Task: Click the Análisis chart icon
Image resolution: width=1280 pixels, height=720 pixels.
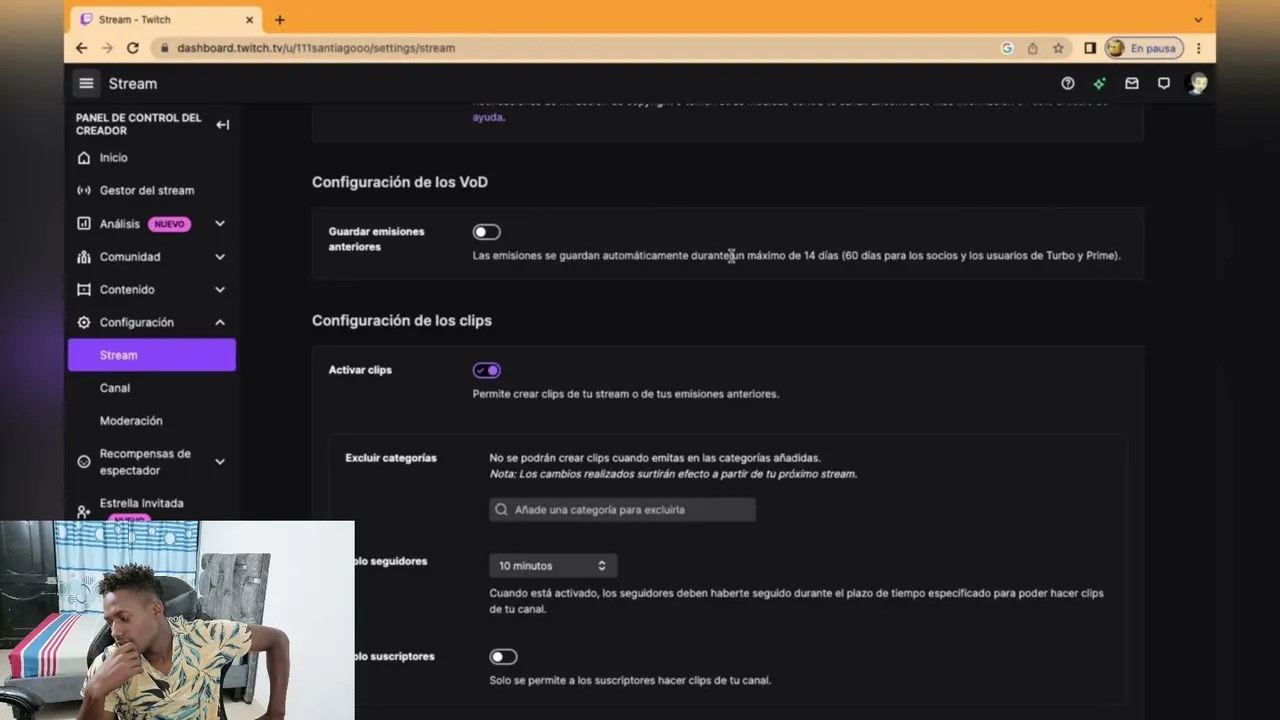Action: click(x=84, y=224)
